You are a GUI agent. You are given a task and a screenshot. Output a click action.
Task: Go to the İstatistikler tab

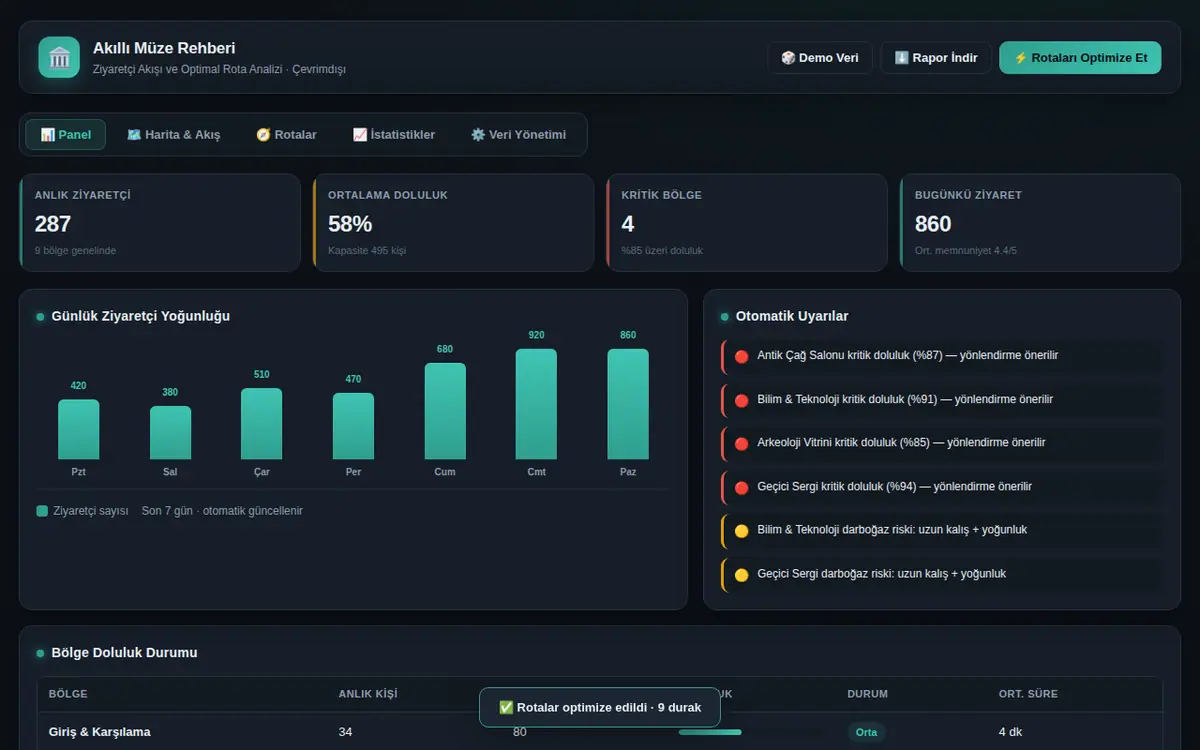[394, 135]
